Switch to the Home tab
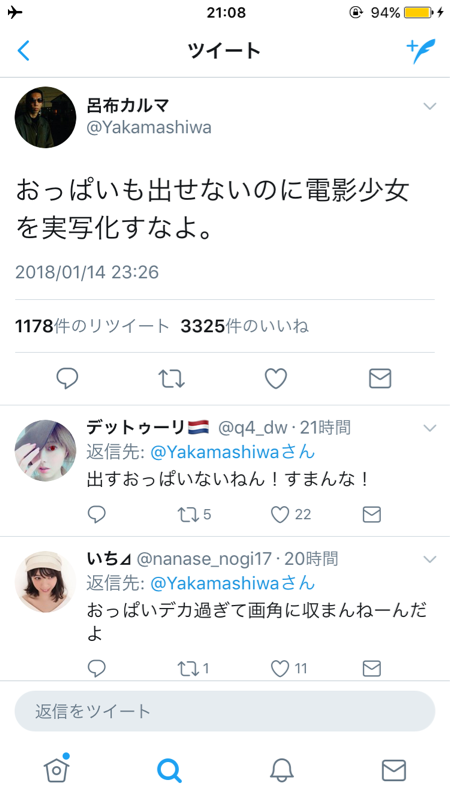Image resolution: width=450 pixels, height=800 pixels. coord(57,769)
